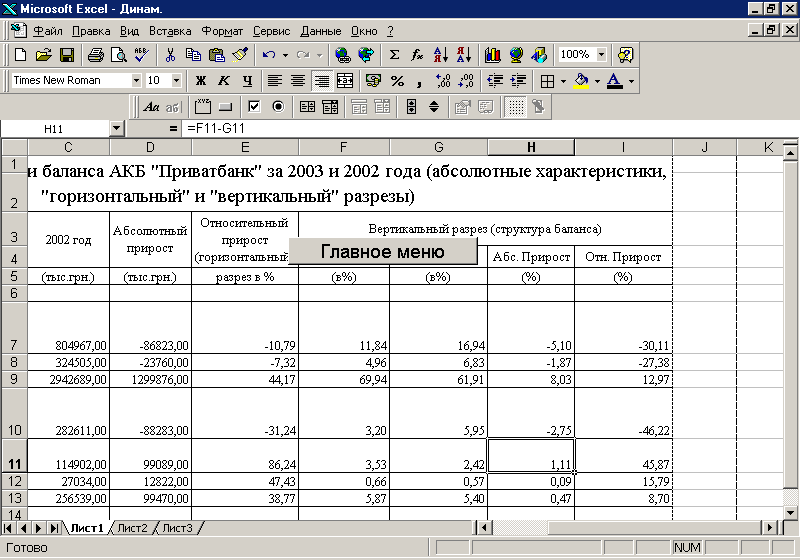Viewport: 800px width, 560px height.
Task: Save the workbook with the floppy icon
Action: pyautogui.click(x=67, y=55)
